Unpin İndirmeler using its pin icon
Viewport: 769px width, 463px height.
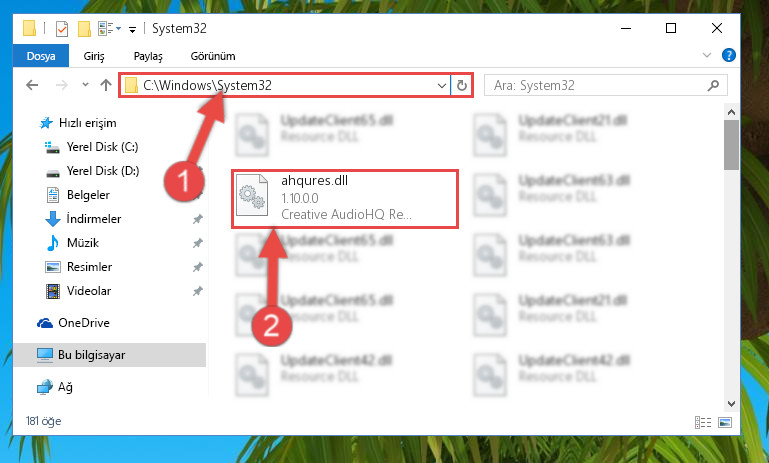click(197, 219)
